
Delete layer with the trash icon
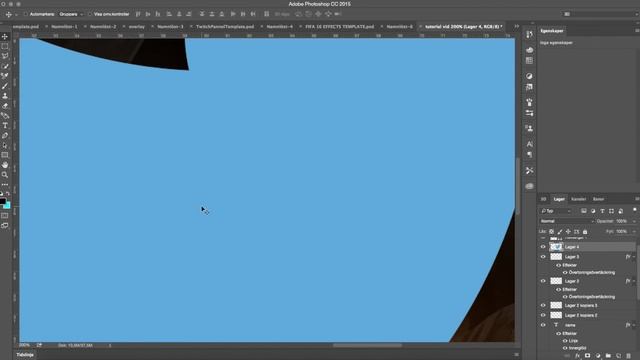tap(629, 356)
